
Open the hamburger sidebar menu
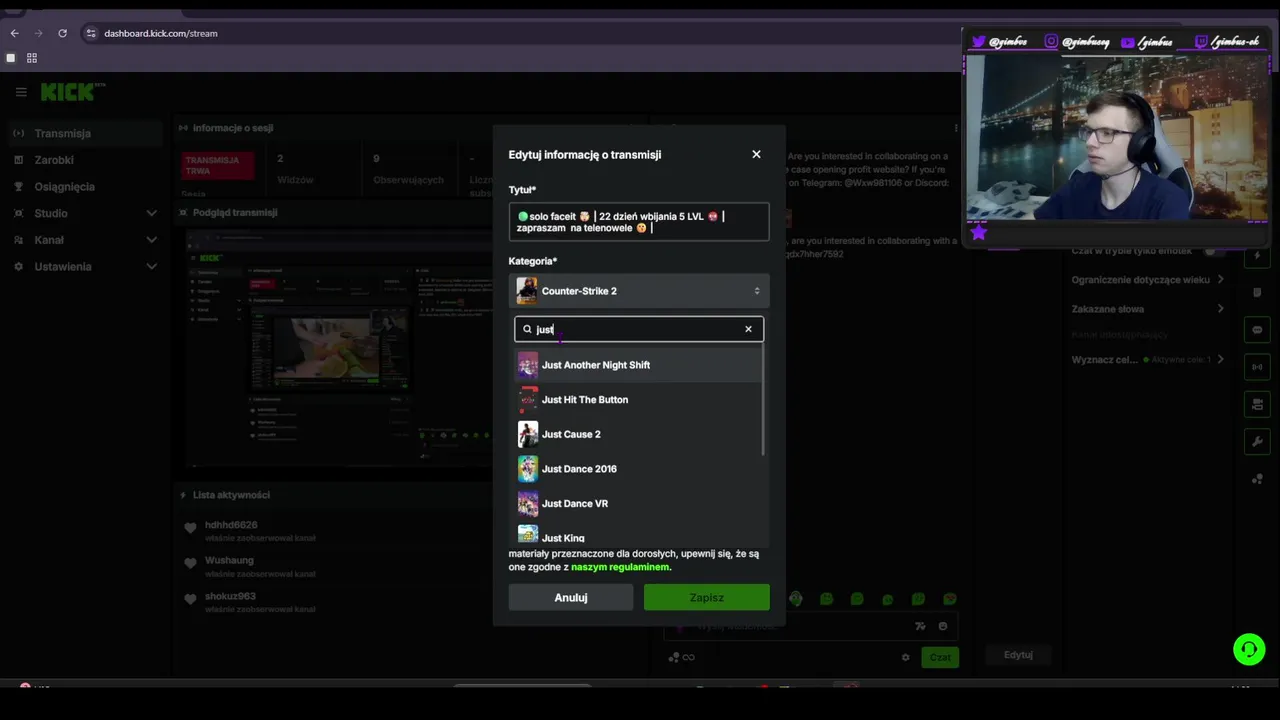(21, 92)
